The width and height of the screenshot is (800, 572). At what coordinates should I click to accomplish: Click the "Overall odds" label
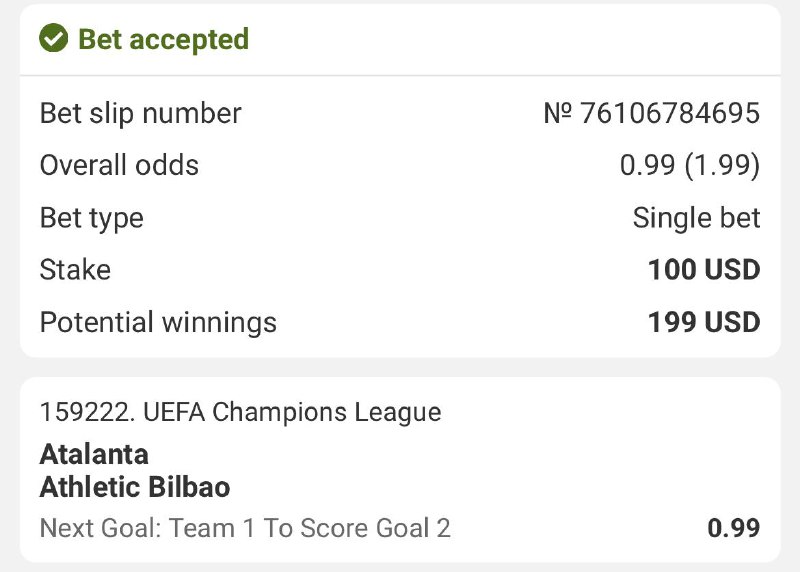[x=119, y=165]
